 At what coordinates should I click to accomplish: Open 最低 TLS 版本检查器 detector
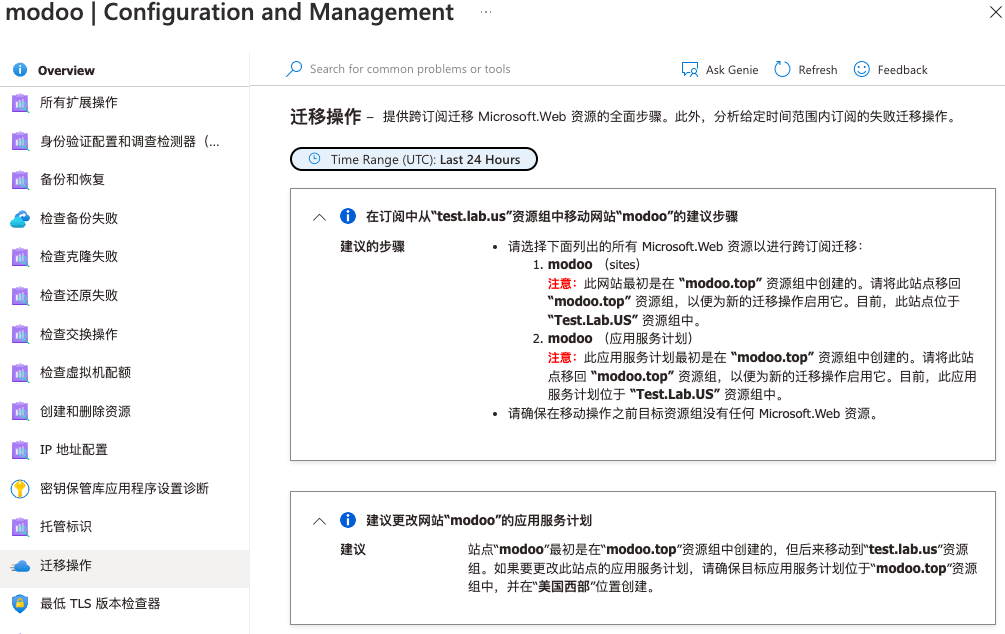(x=124, y=604)
